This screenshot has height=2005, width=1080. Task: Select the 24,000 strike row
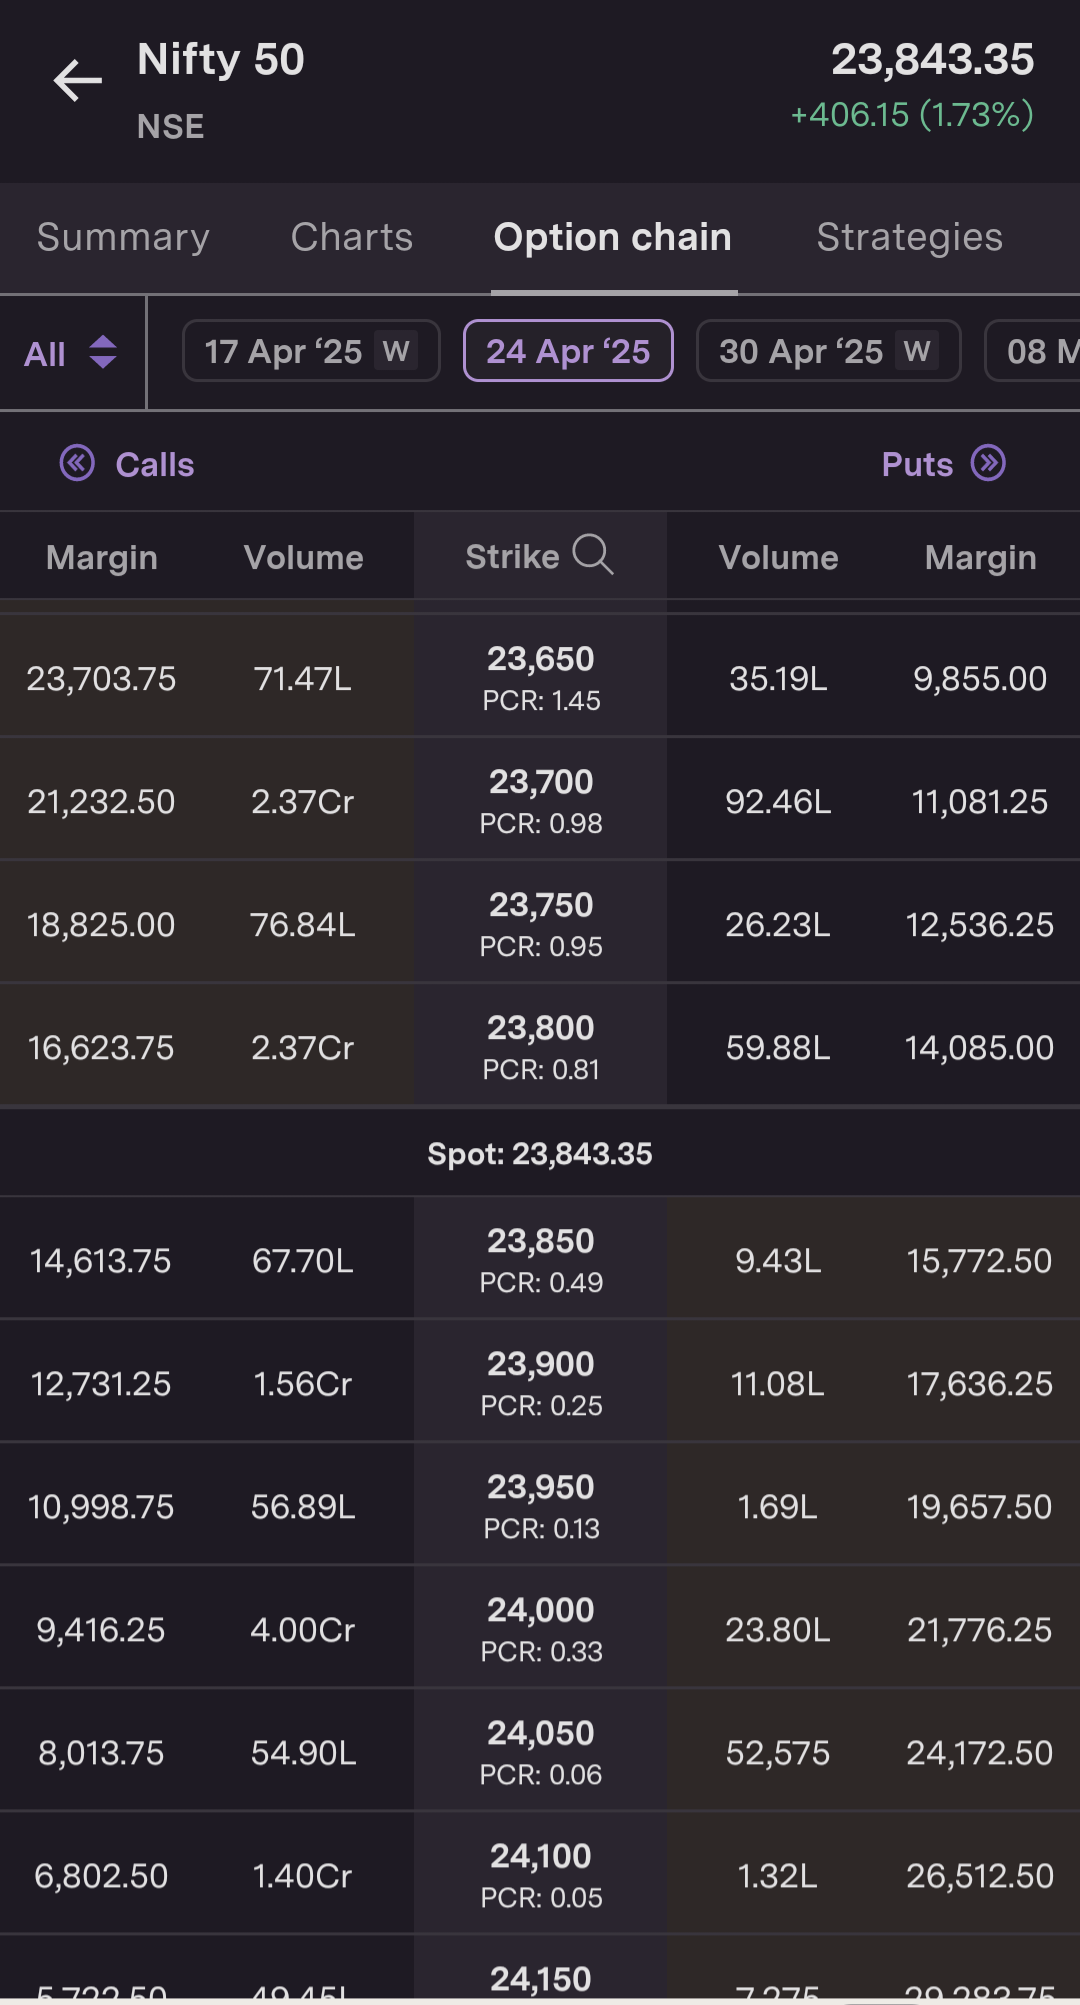coord(541,1628)
